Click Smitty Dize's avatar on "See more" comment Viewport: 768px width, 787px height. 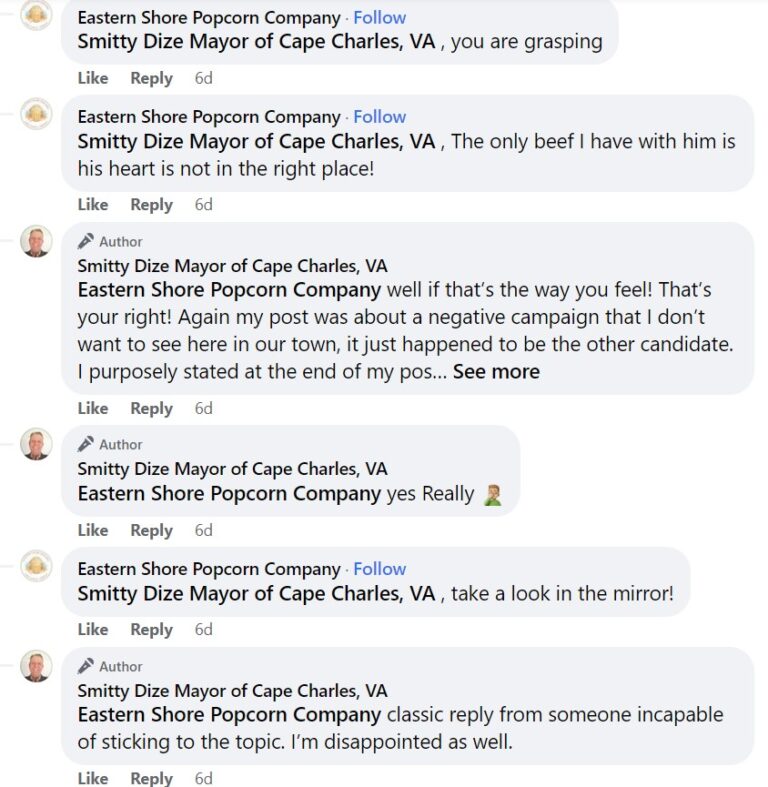[37, 241]
